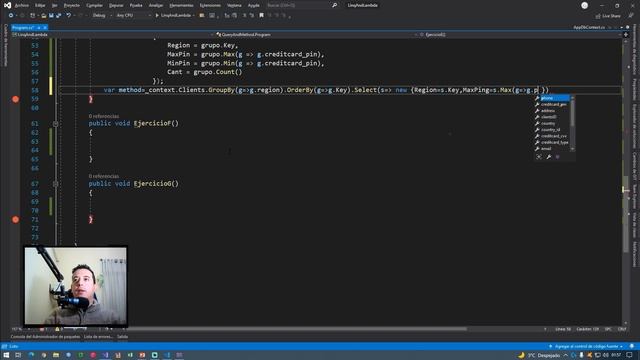
Task: Open the Any CPU platform dropdown
Action: (133, 16)
